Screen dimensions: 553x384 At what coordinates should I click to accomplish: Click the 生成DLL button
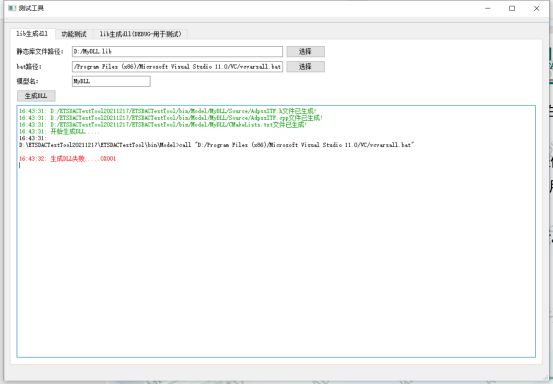(x=36, y=96)
